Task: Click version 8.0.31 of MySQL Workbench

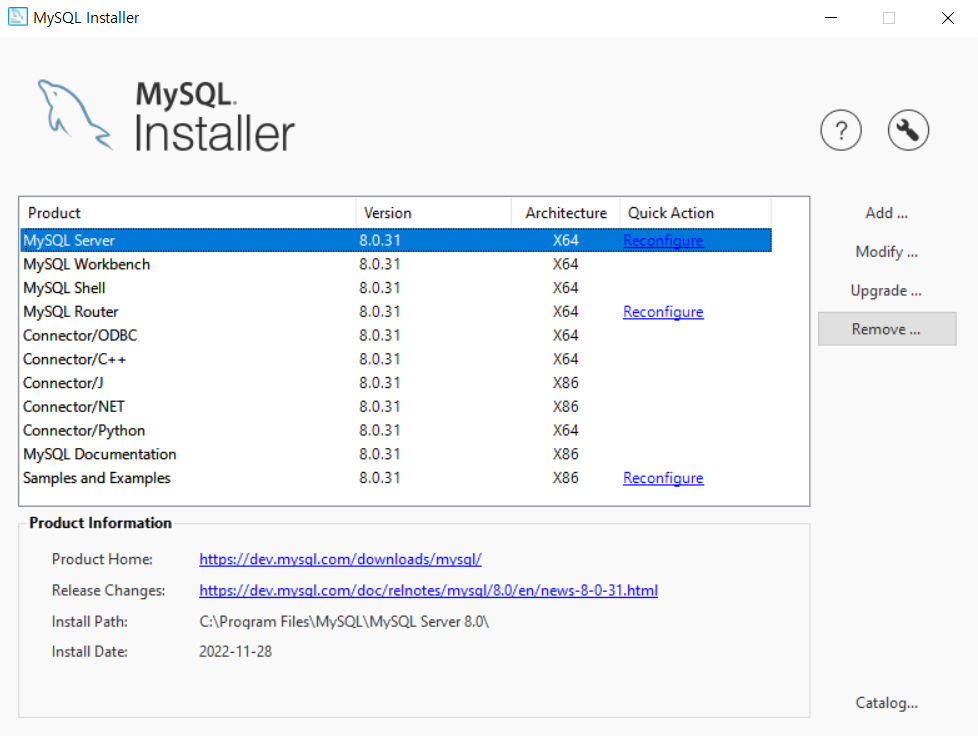Action: tap(379, 264)
